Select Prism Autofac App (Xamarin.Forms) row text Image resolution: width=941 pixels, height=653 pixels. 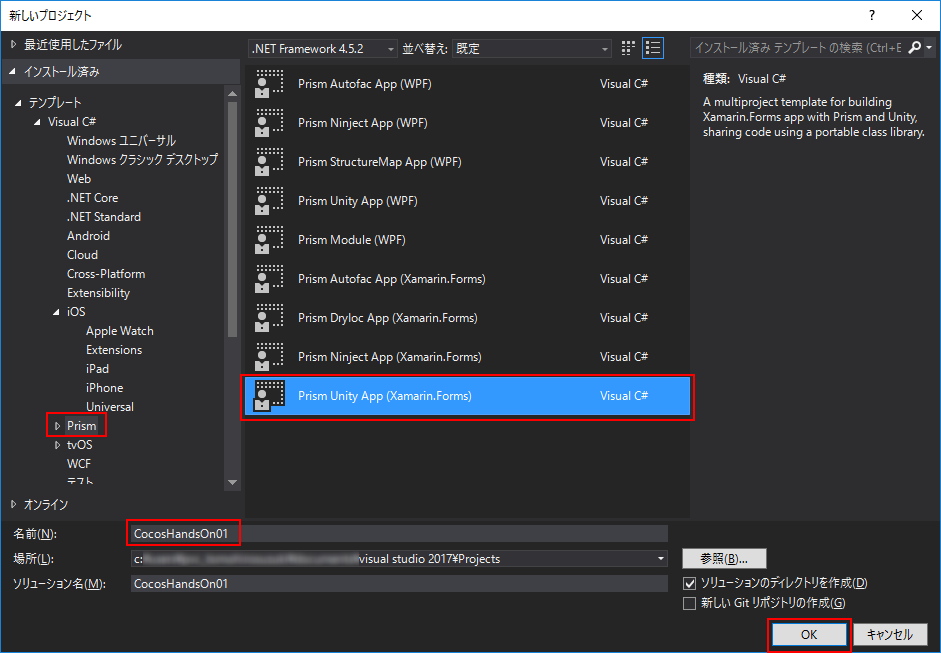[x=391, y=279]
